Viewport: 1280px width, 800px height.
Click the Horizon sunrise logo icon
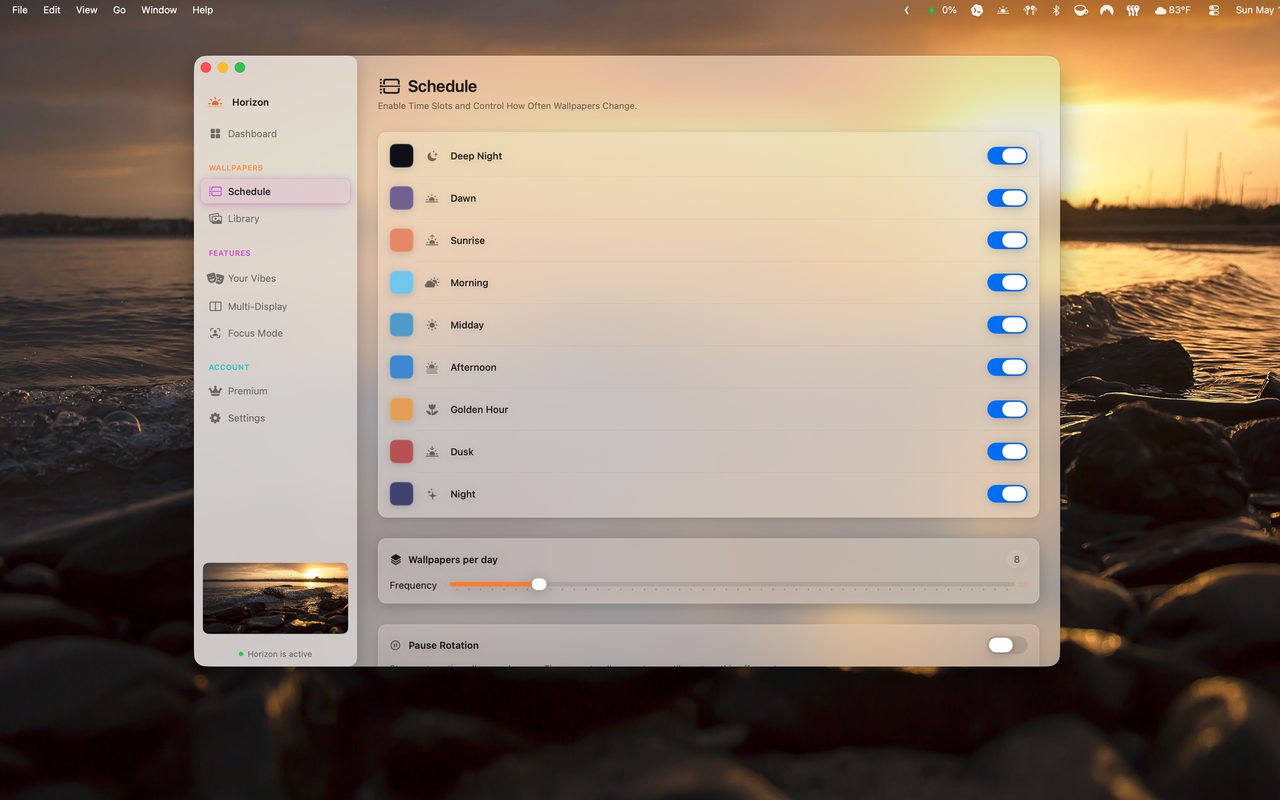click(x=215, y=102)
